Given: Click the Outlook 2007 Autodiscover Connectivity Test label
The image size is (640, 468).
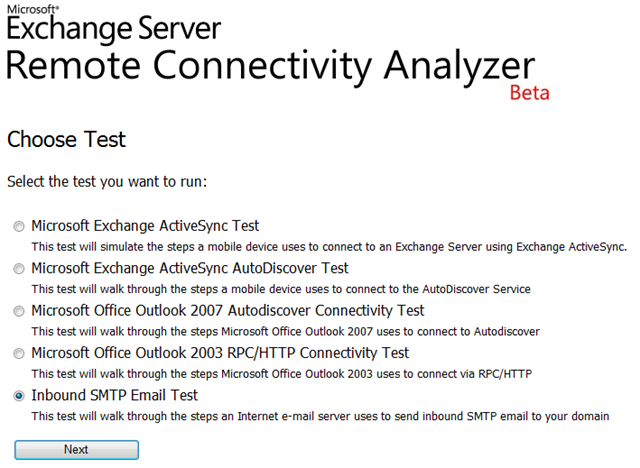Looking at the screenshot, I should [228, 311].
